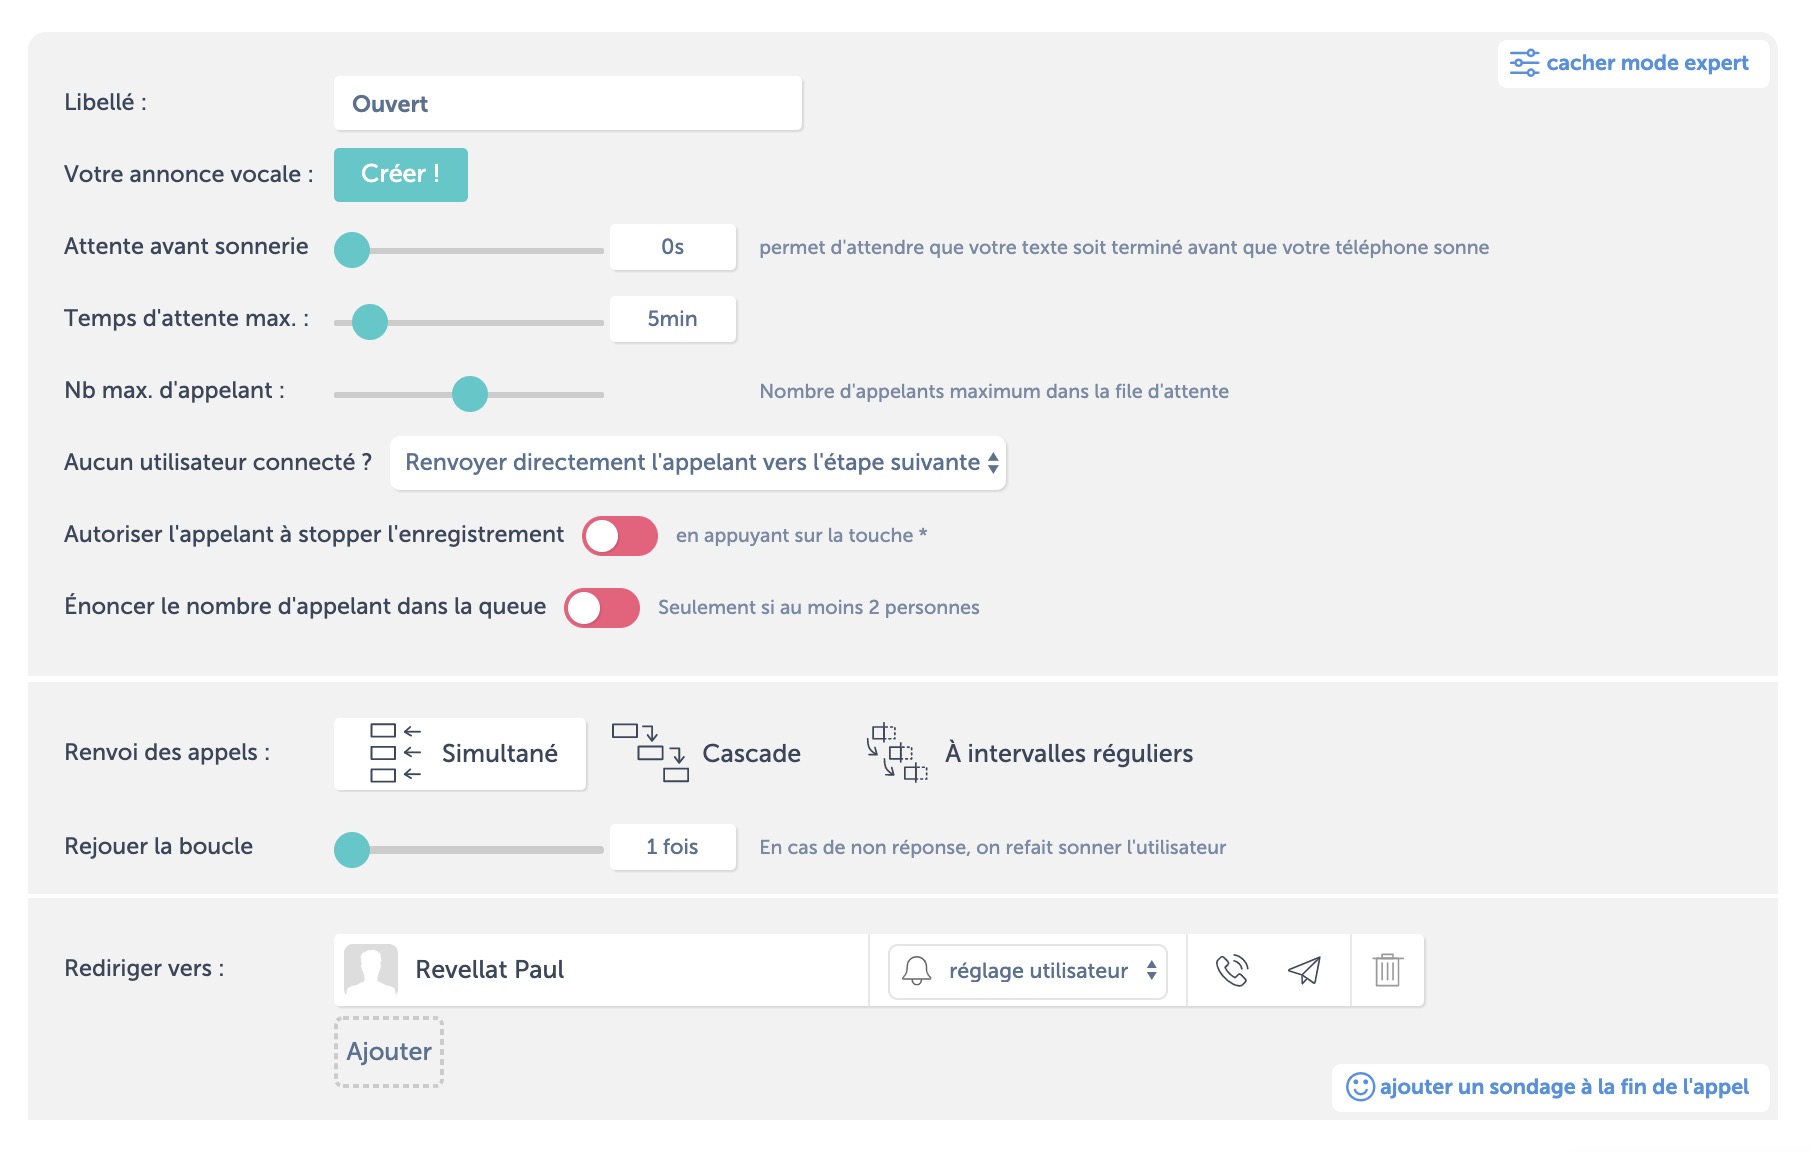The image size is (1810, 1152).
Task: Delete Revellat Paul with the trash icon
Action: 1387,970
